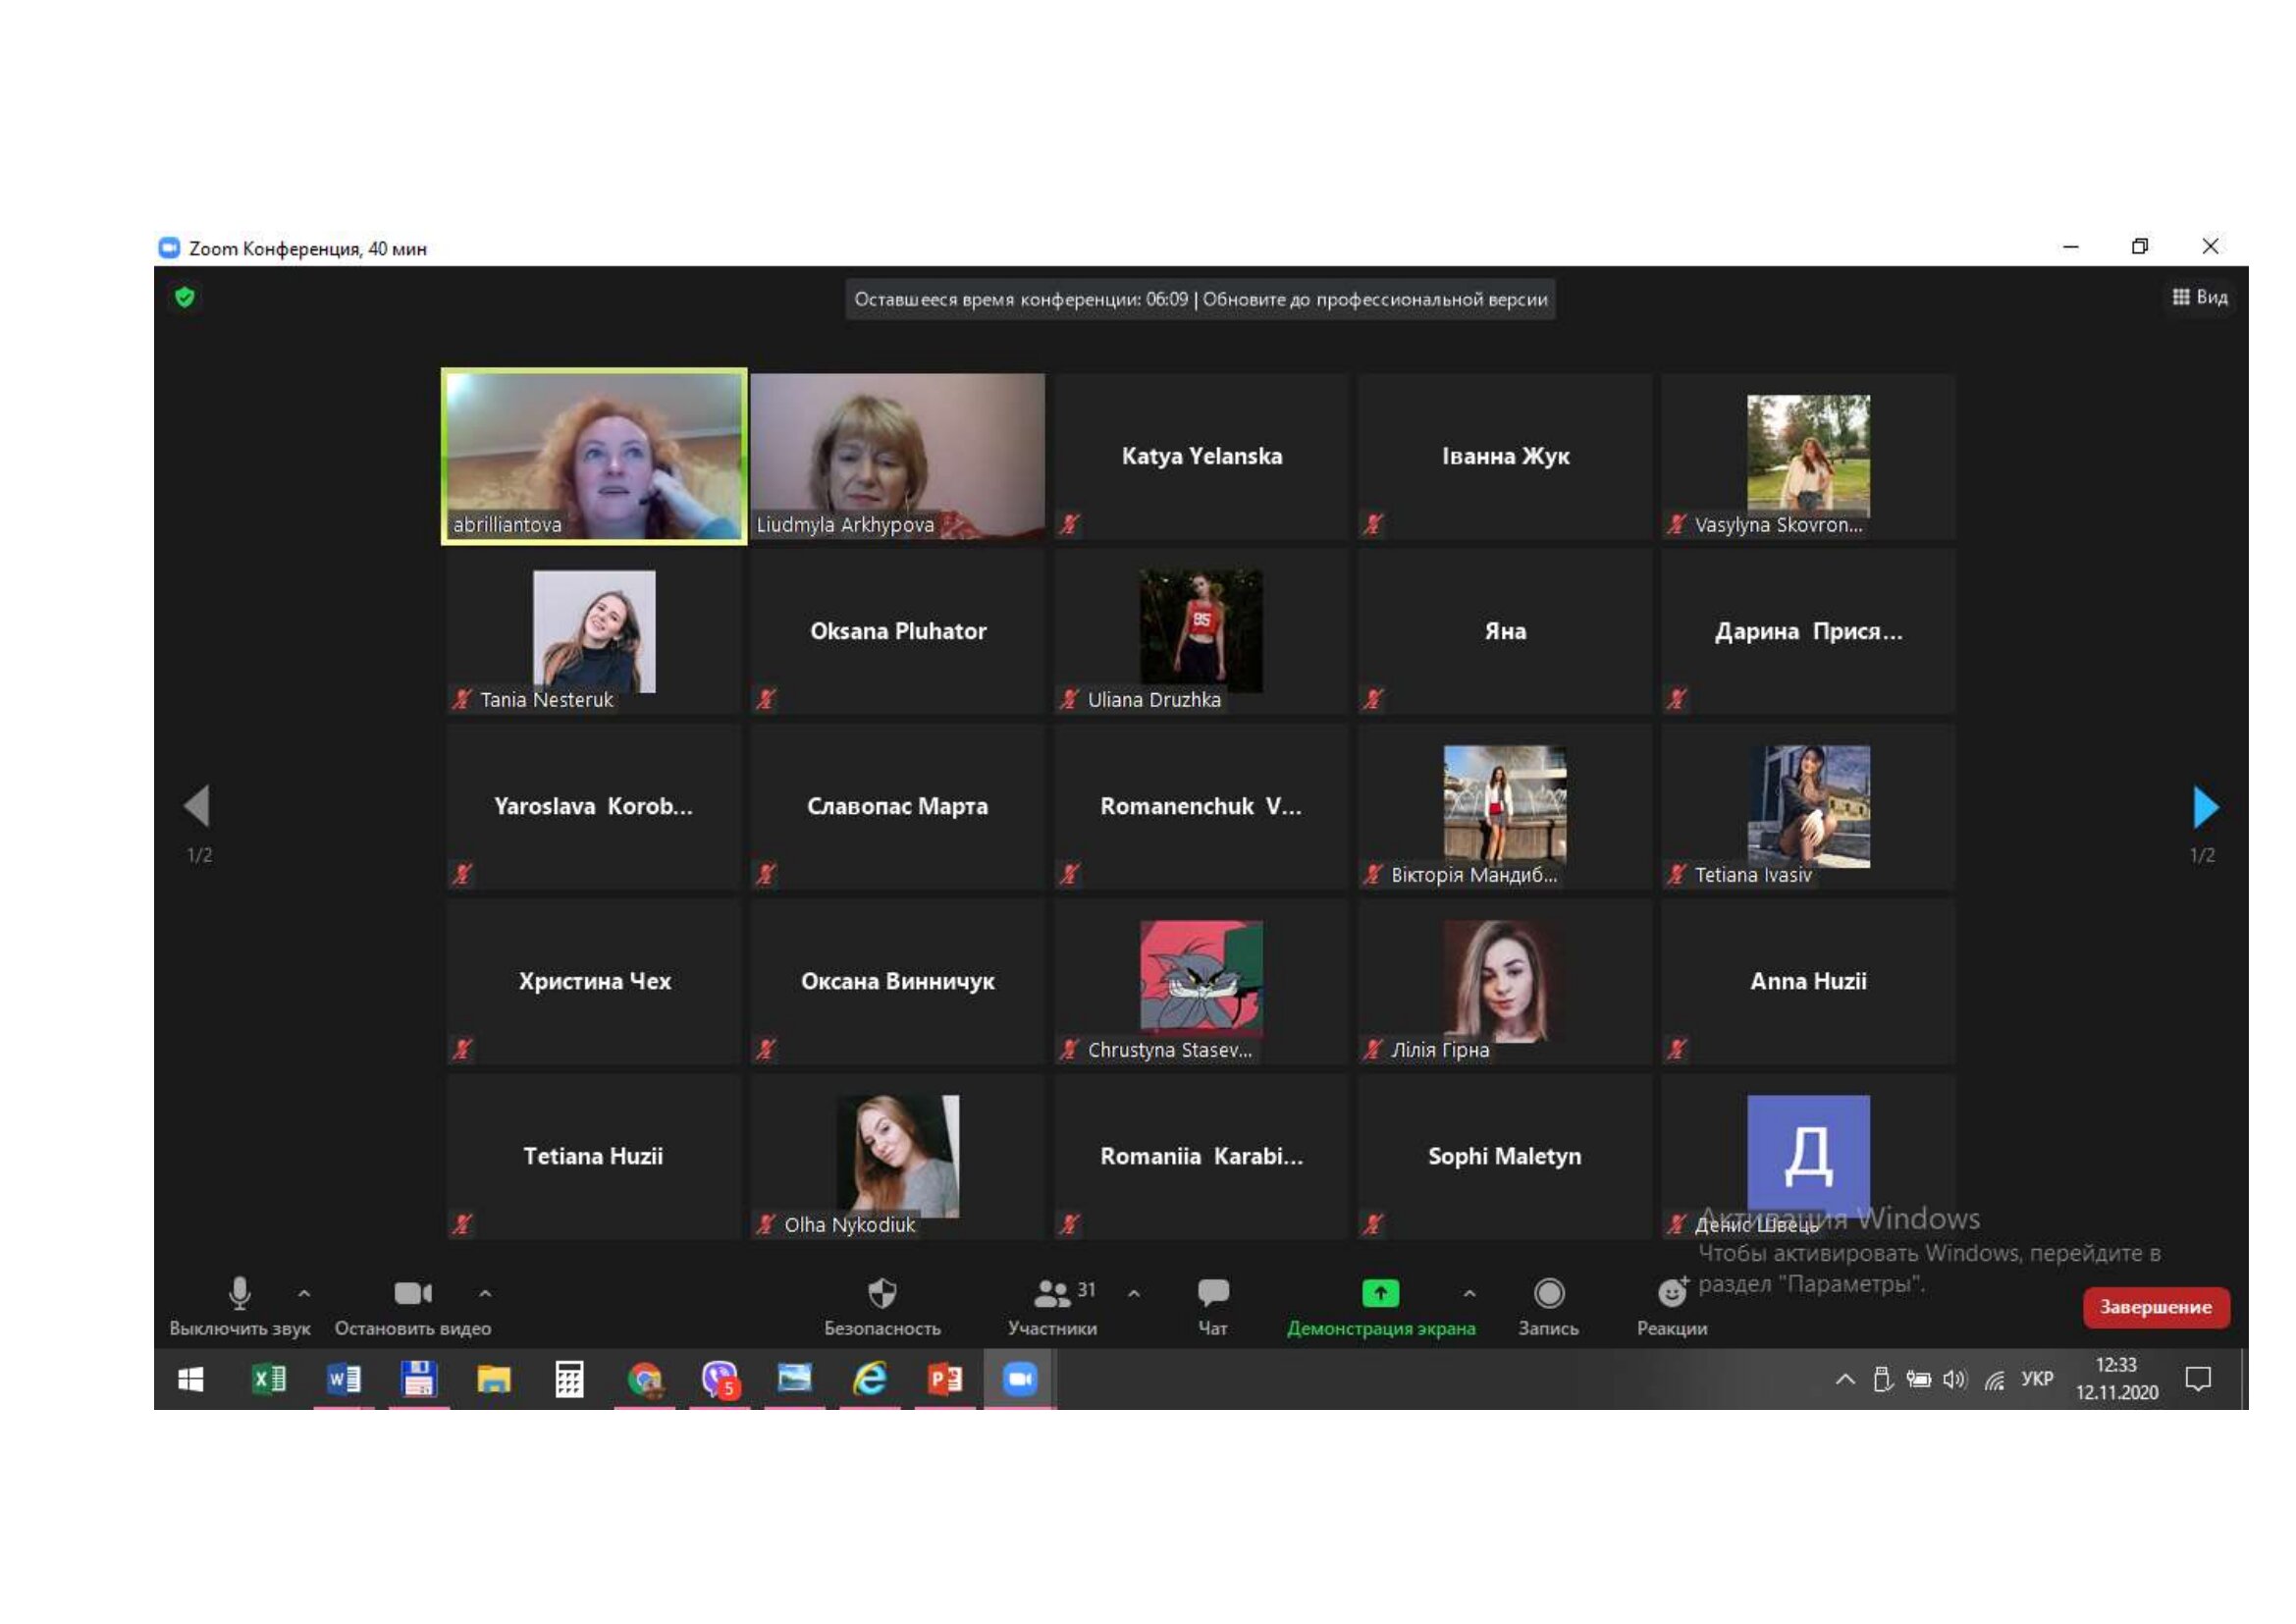Screen dimensions: 2296x1624
Task: Click the Завершение end meeting button
Action: [x=2155, y=1307]
